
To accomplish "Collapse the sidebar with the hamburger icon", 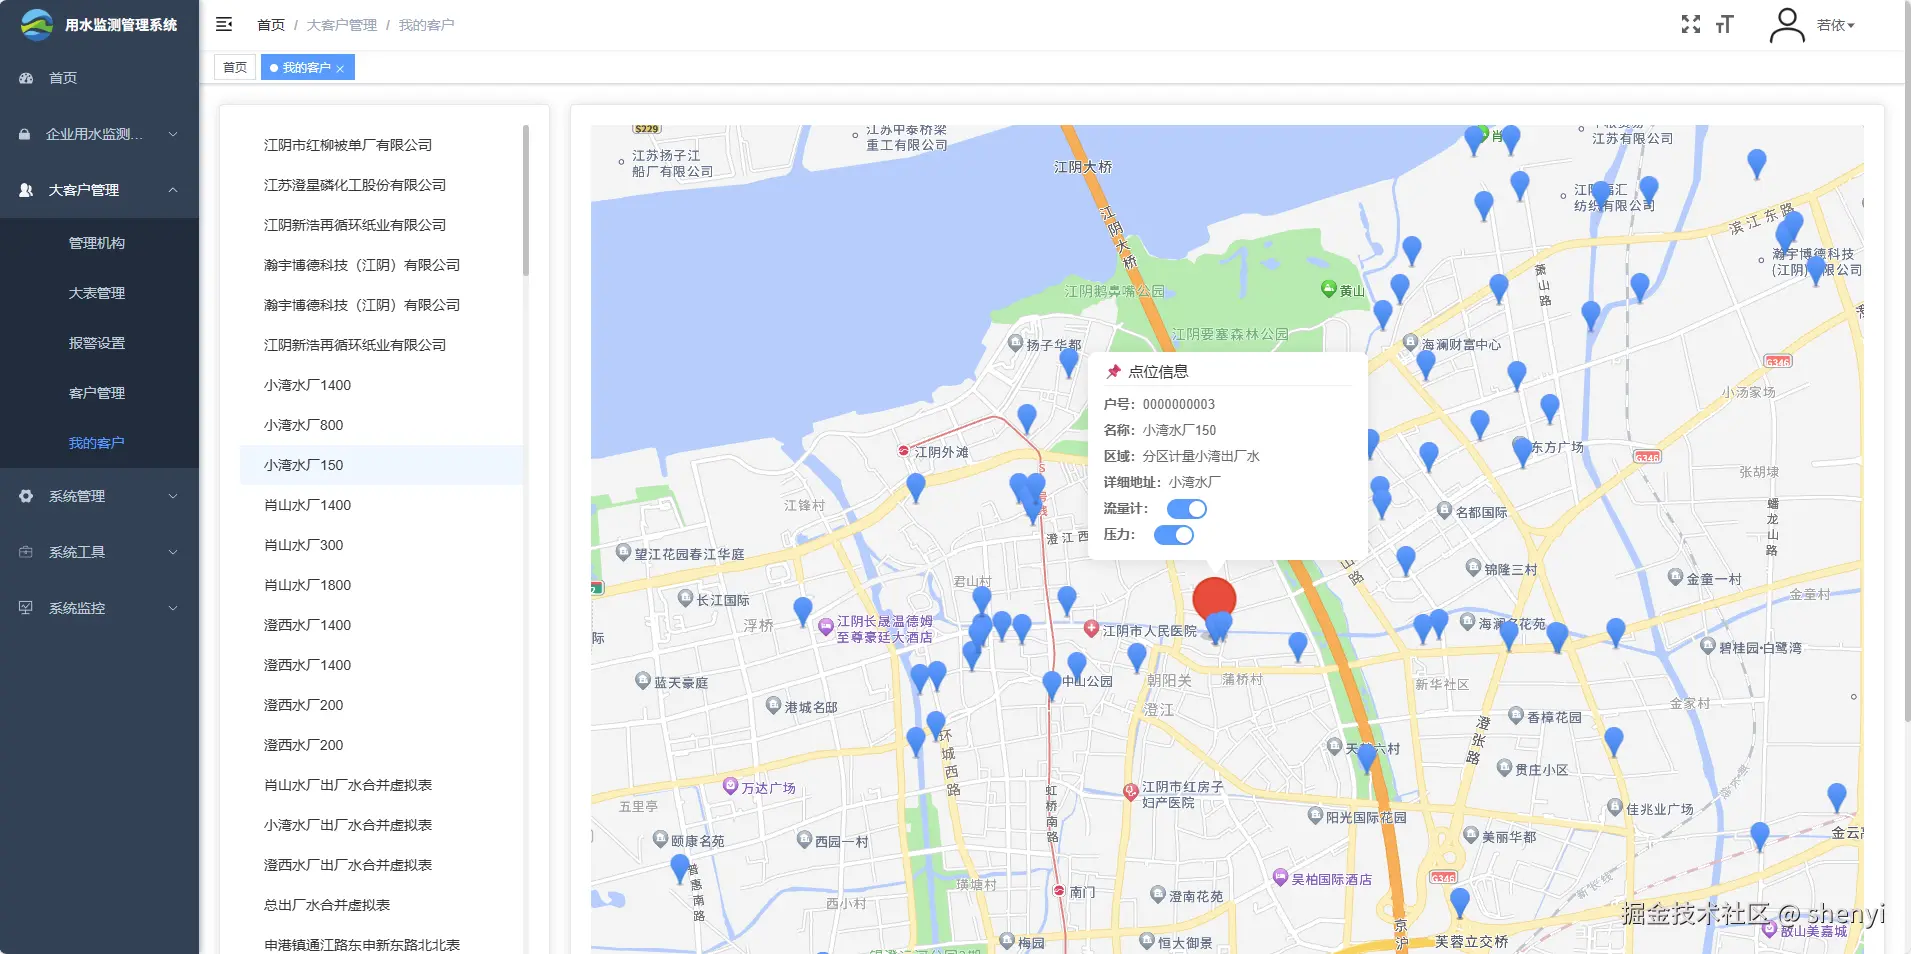I will coord(224,24).
